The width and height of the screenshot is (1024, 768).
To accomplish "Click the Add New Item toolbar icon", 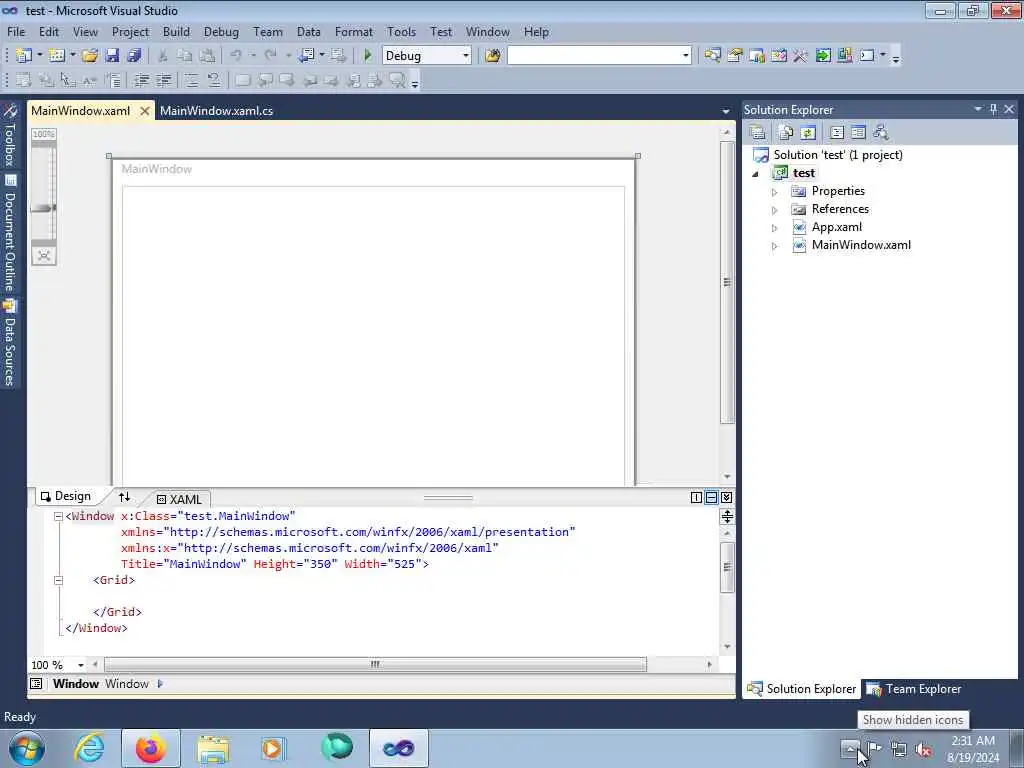I will 57,56.
